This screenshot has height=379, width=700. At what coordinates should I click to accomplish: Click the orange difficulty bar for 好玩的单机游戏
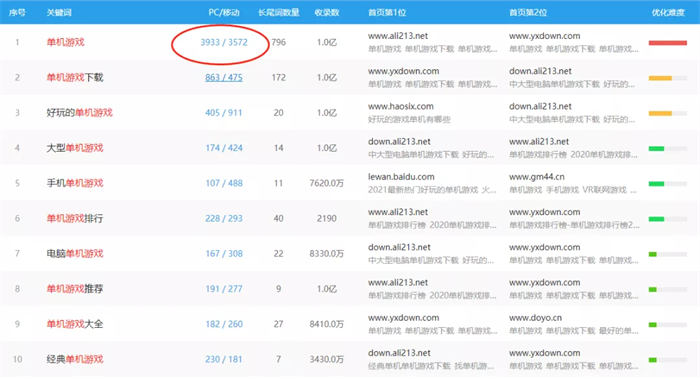tap(660, 113)
